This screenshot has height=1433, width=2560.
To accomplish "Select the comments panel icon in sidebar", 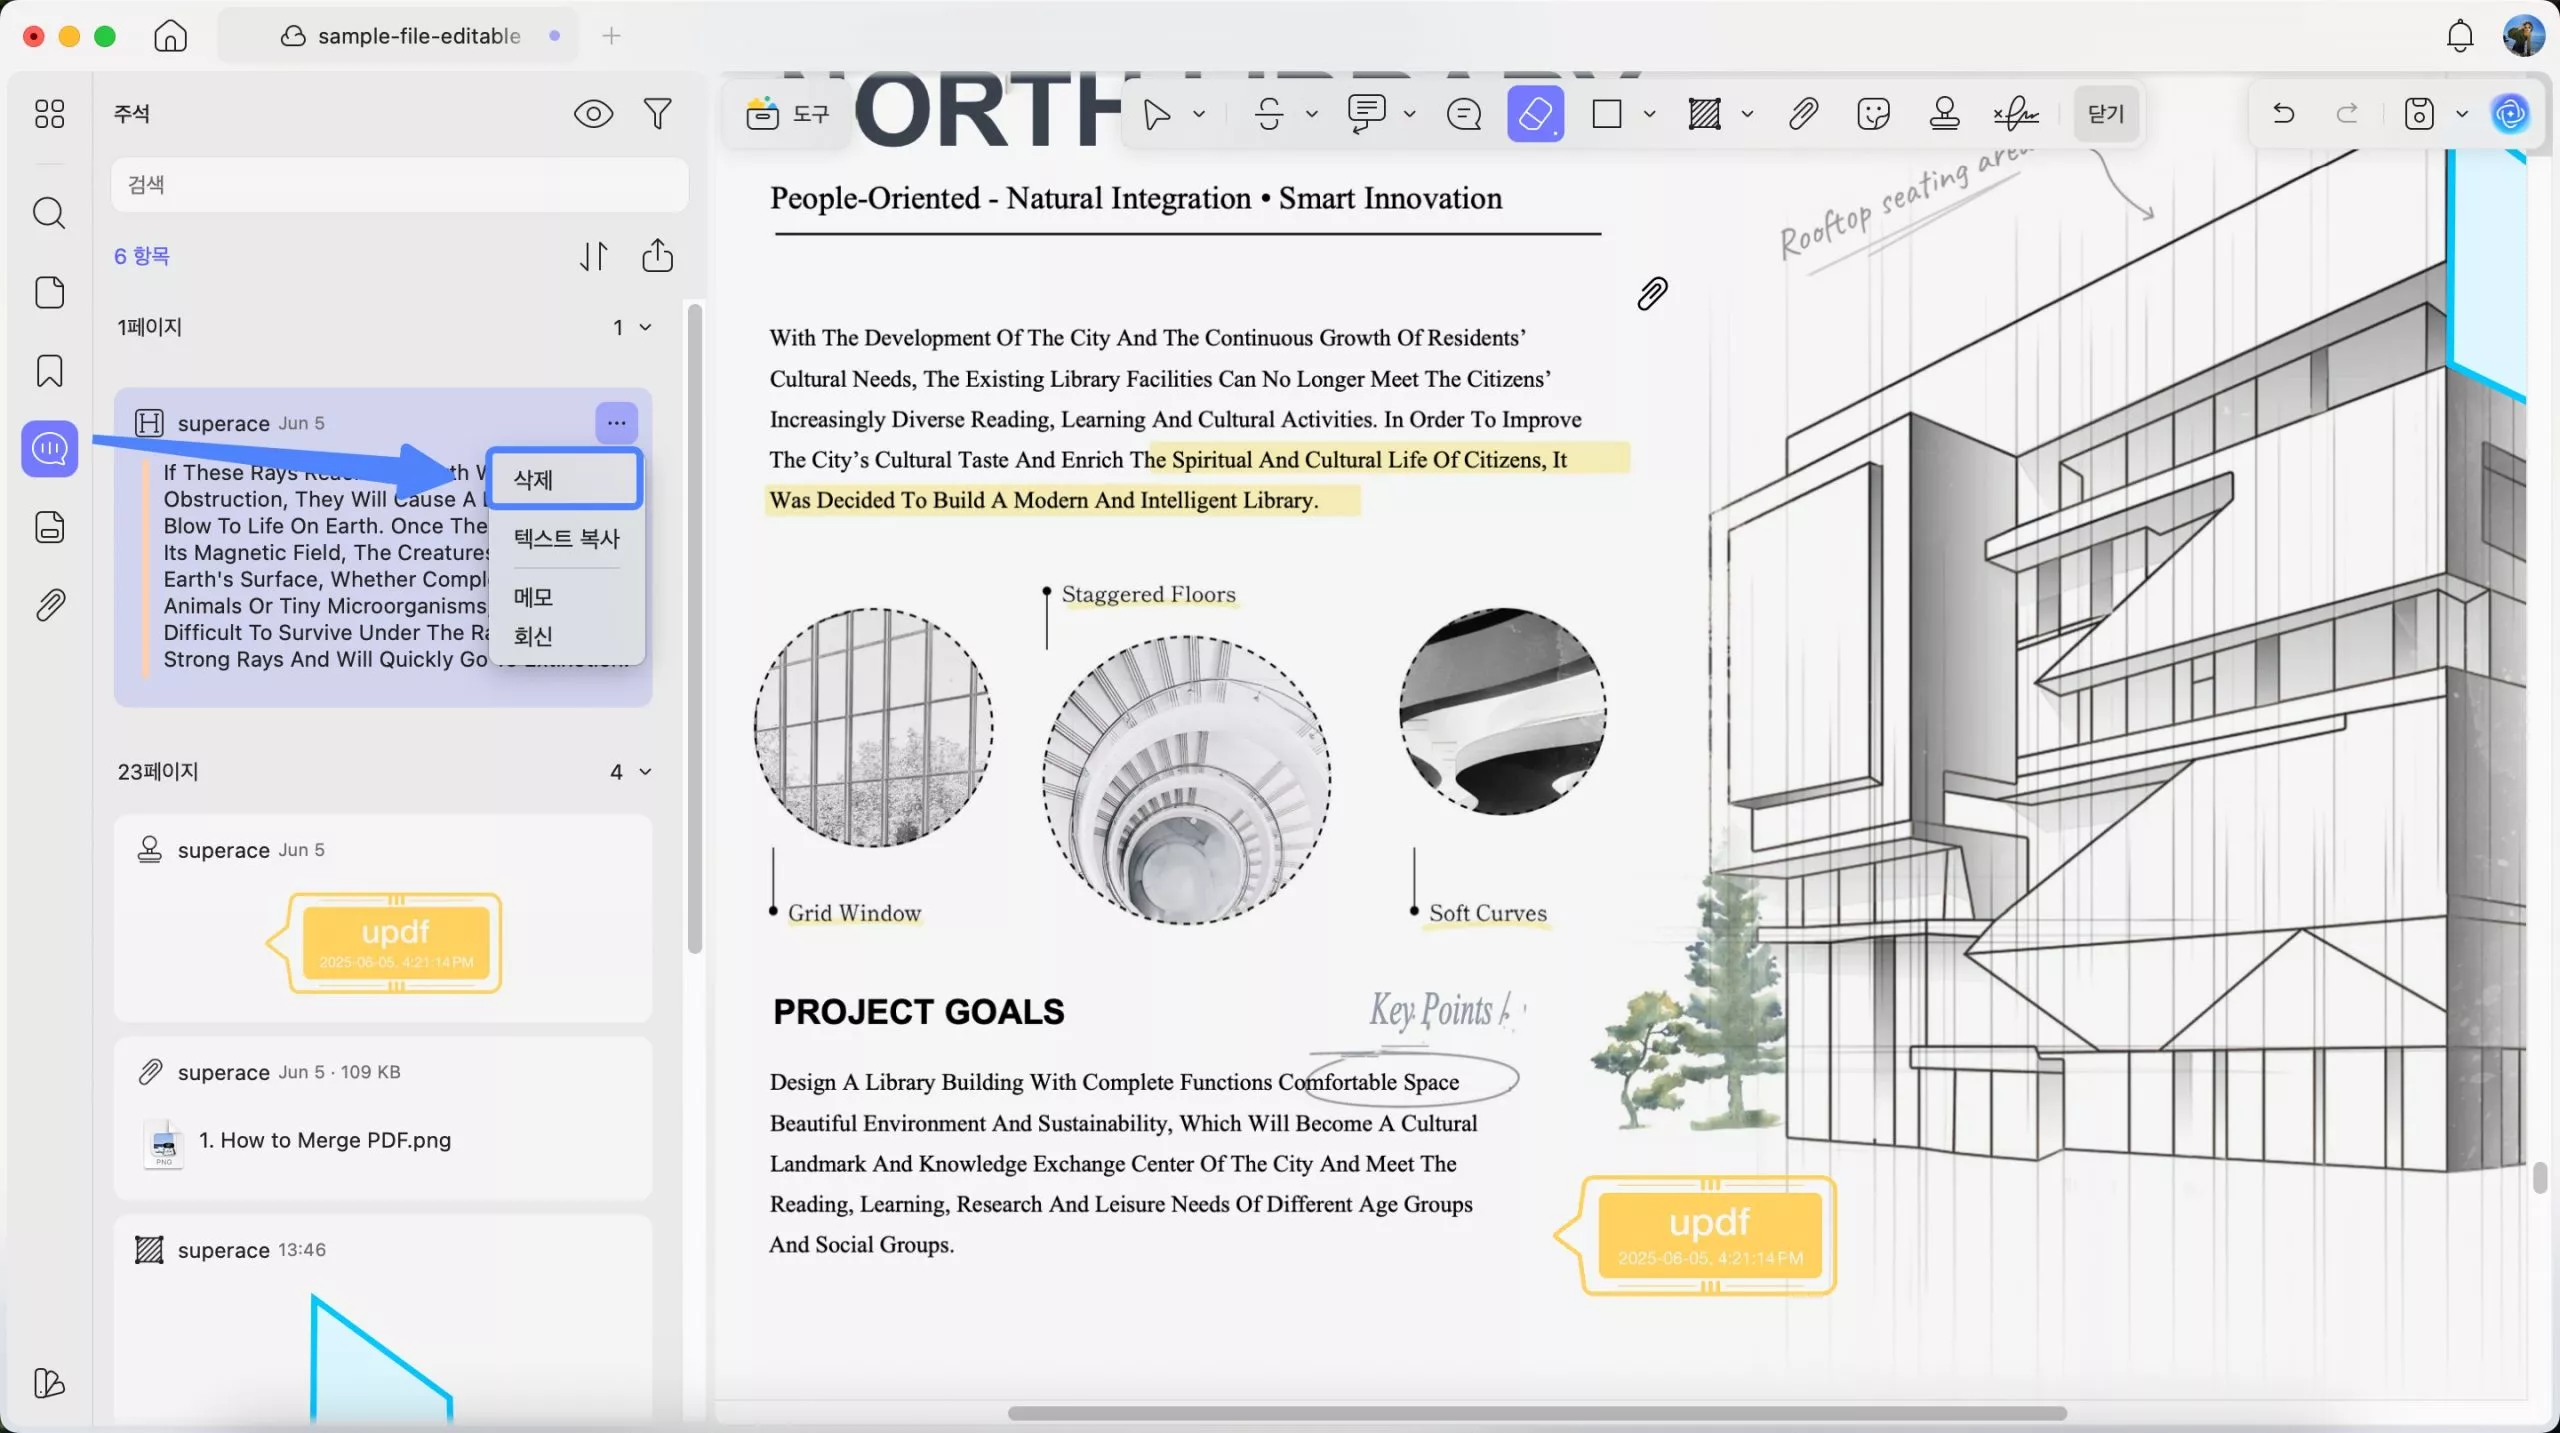I will [49, 449].
